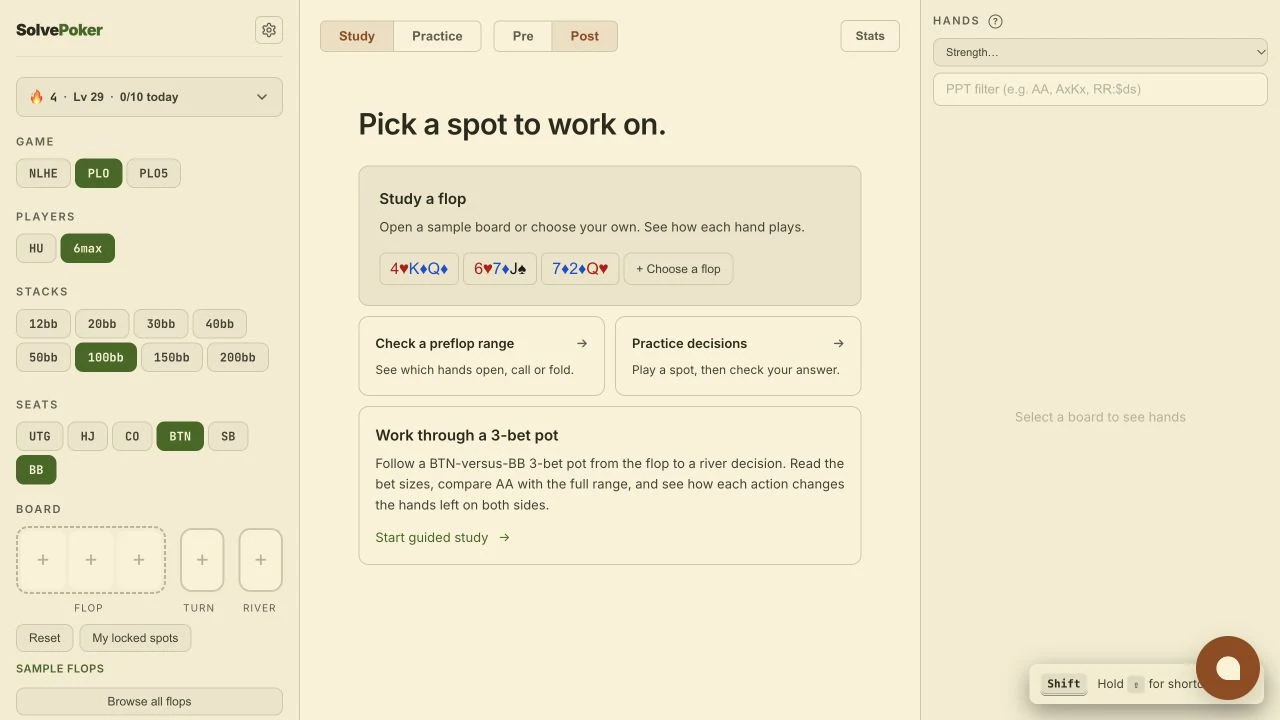The height and width of the screenshot is (720, 1280).
Task: Open the settings gear icon
Action: (x=269, y=30)
